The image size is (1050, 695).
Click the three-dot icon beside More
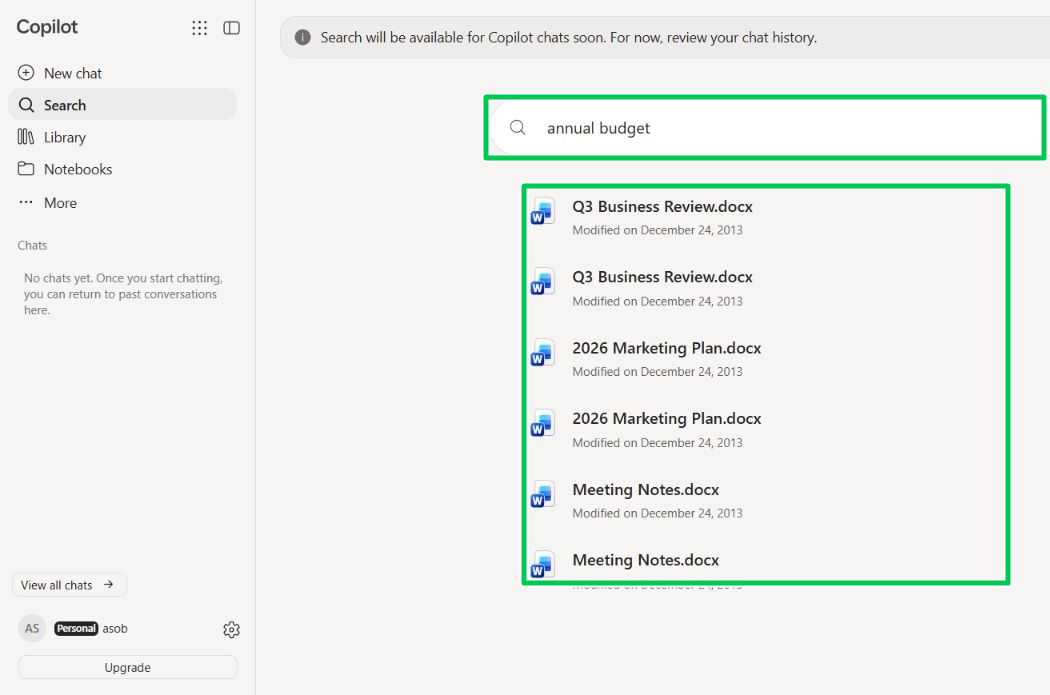coord(25,202)
